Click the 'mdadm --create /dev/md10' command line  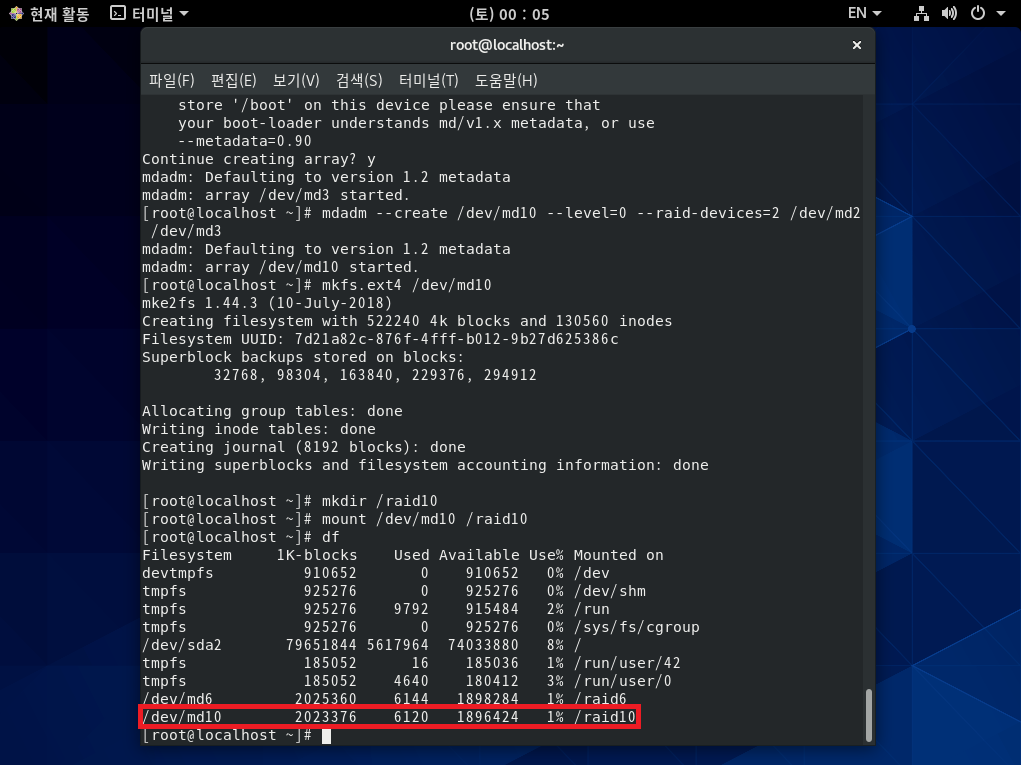point(501,222)
